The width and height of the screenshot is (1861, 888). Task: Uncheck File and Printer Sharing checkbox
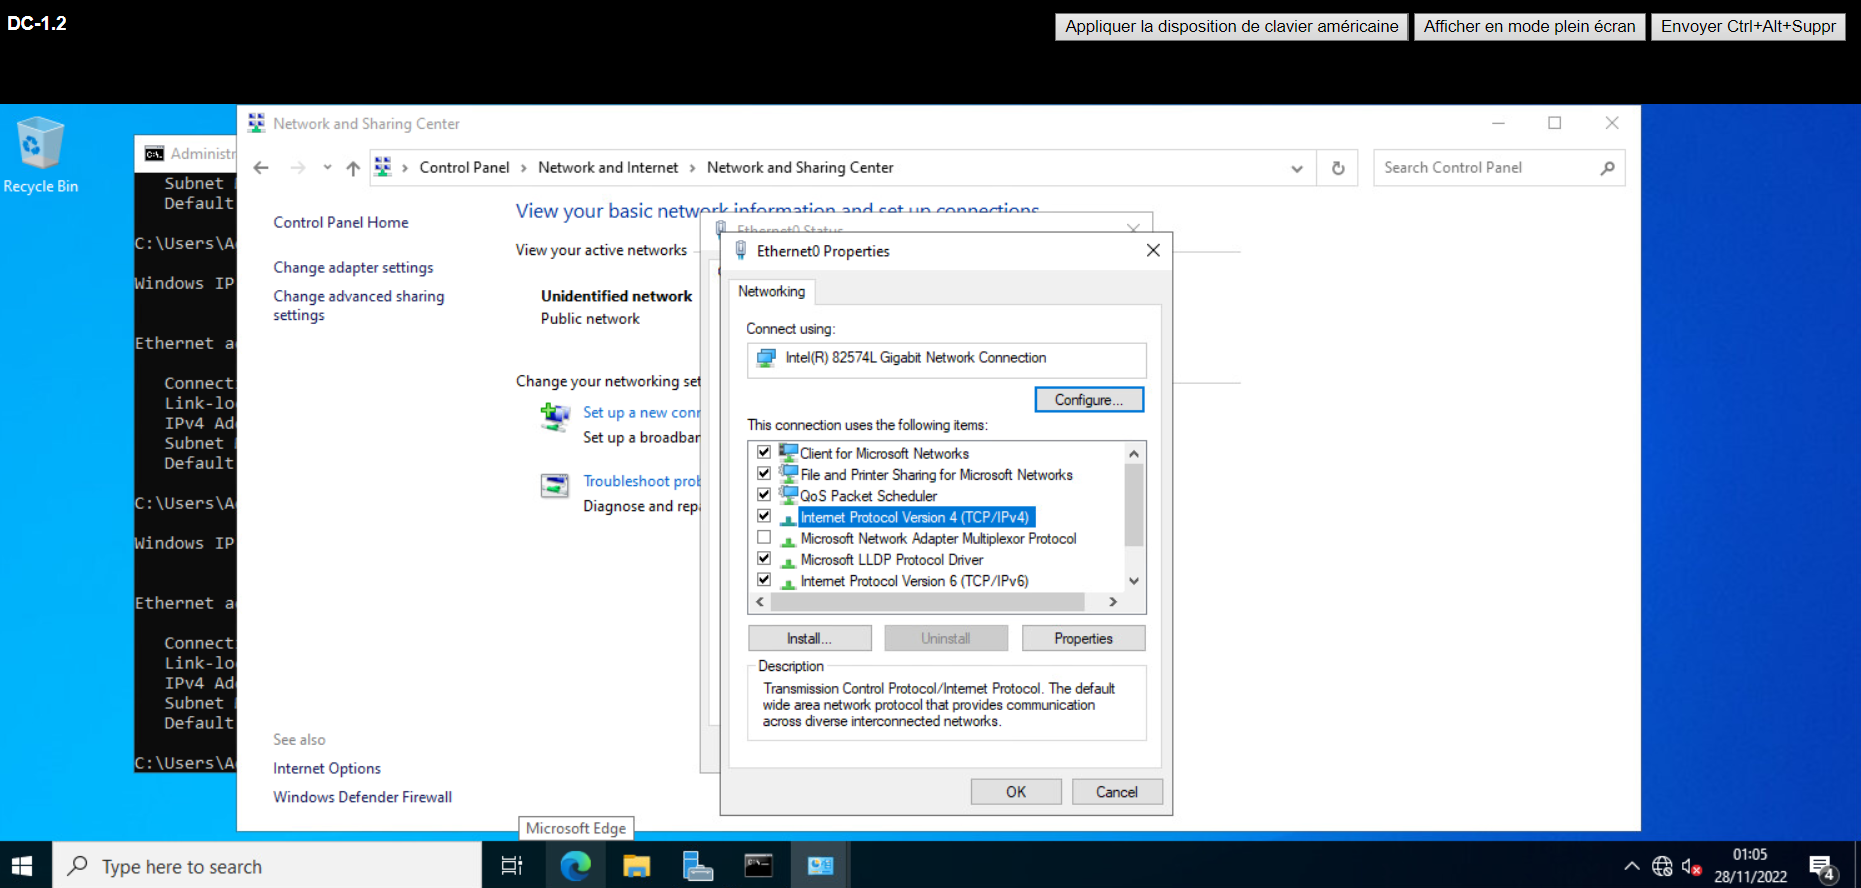764,474
